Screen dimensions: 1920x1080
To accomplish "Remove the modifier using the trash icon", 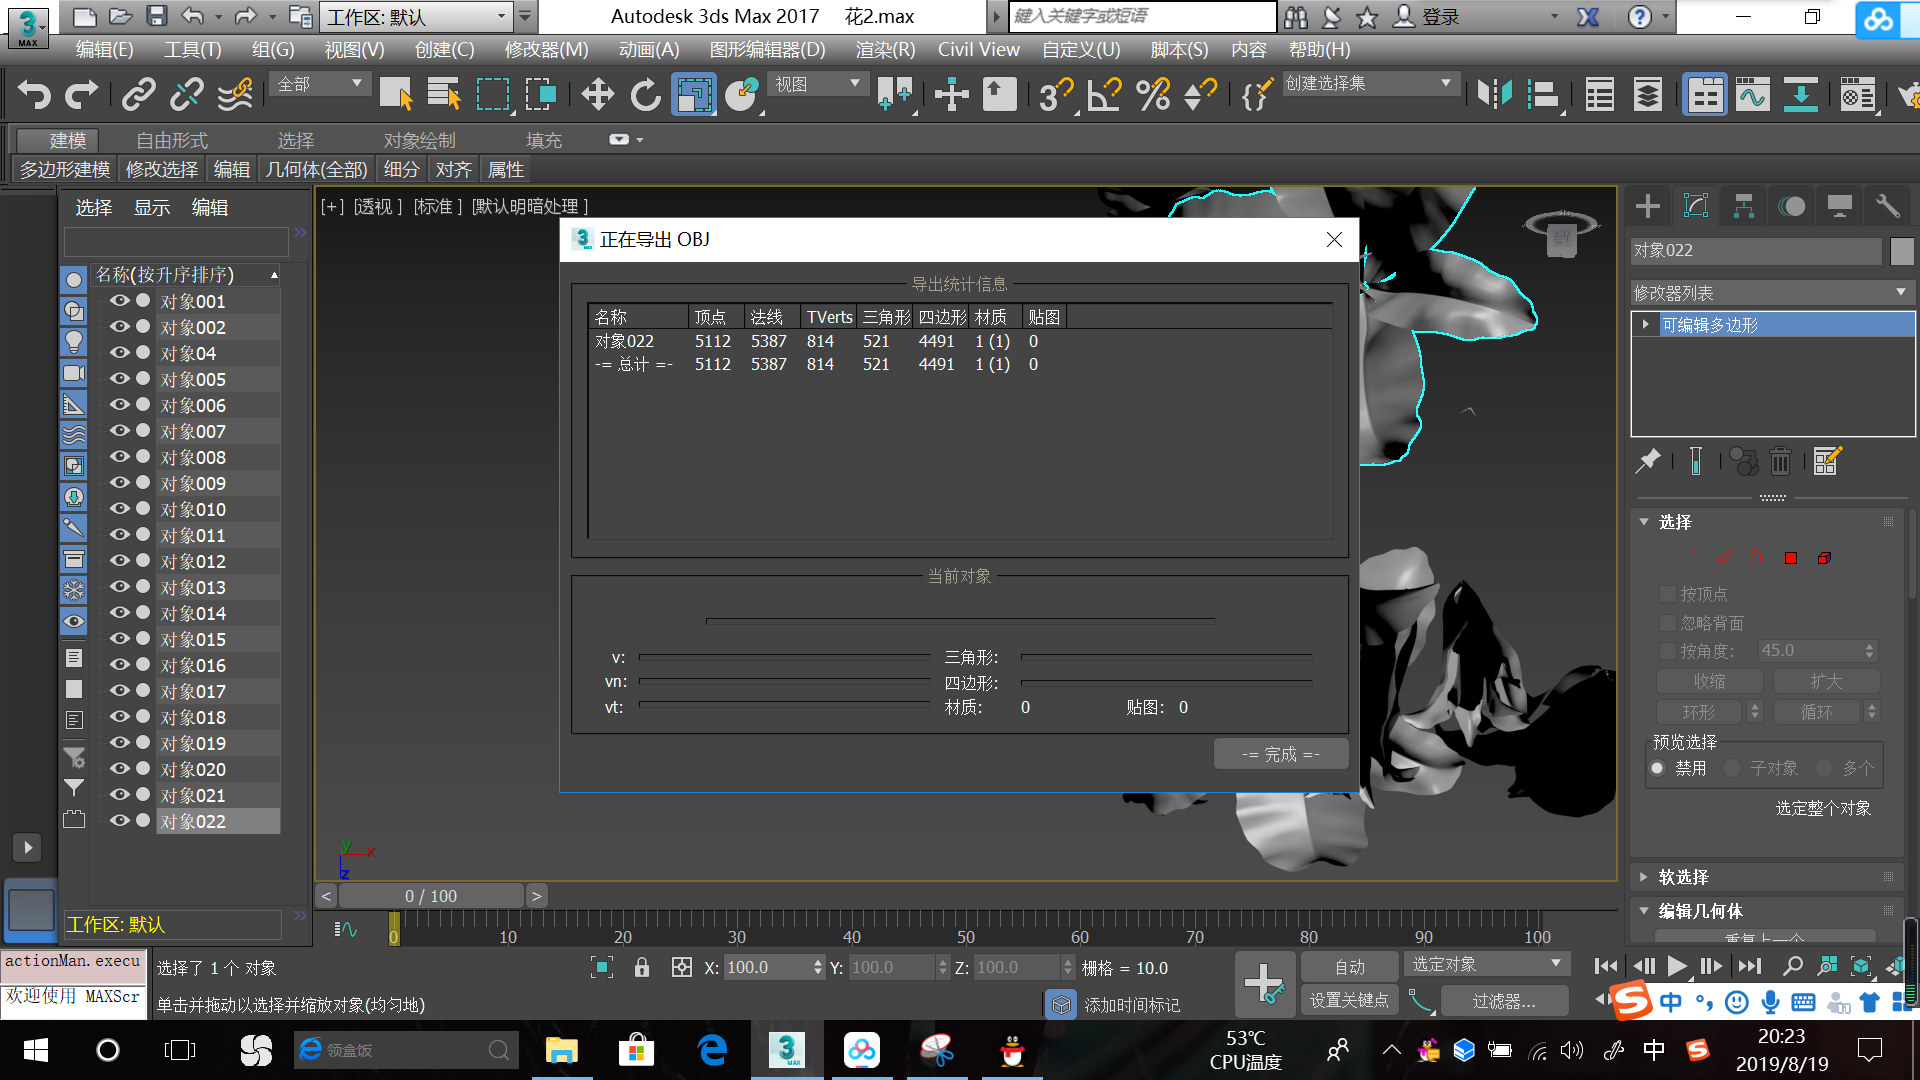I will (1780, 461).
